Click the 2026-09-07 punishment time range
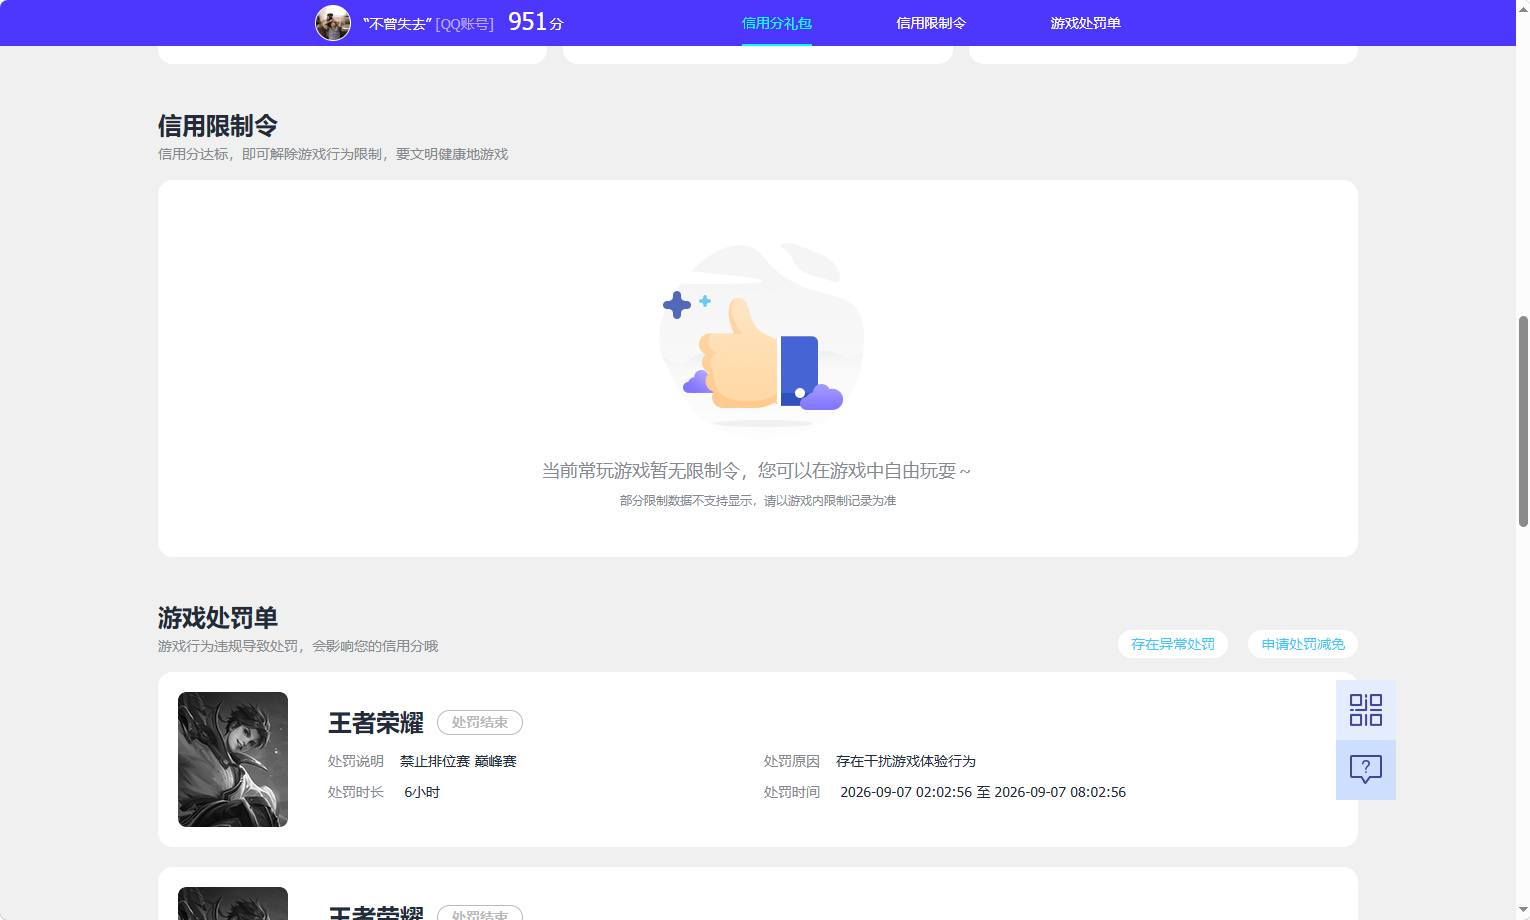 click(x=983, y=792)
